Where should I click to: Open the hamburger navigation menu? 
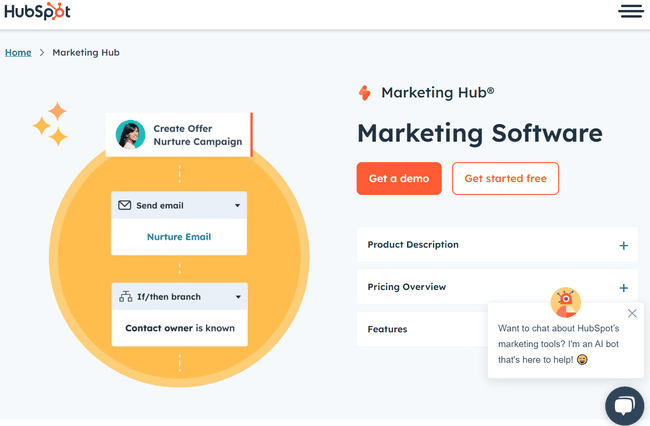(631, 11)
